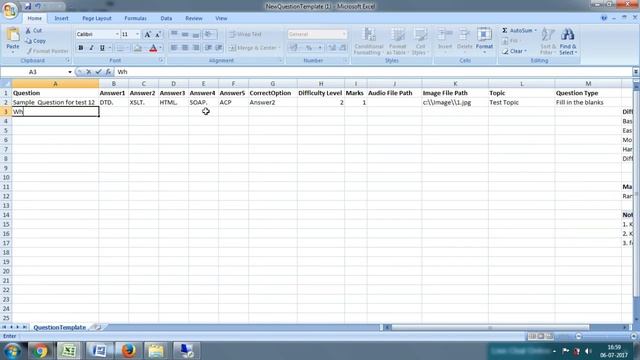Viewport: 640px width, 360px height.
Task: Align text left
Action: pos(174,48)
